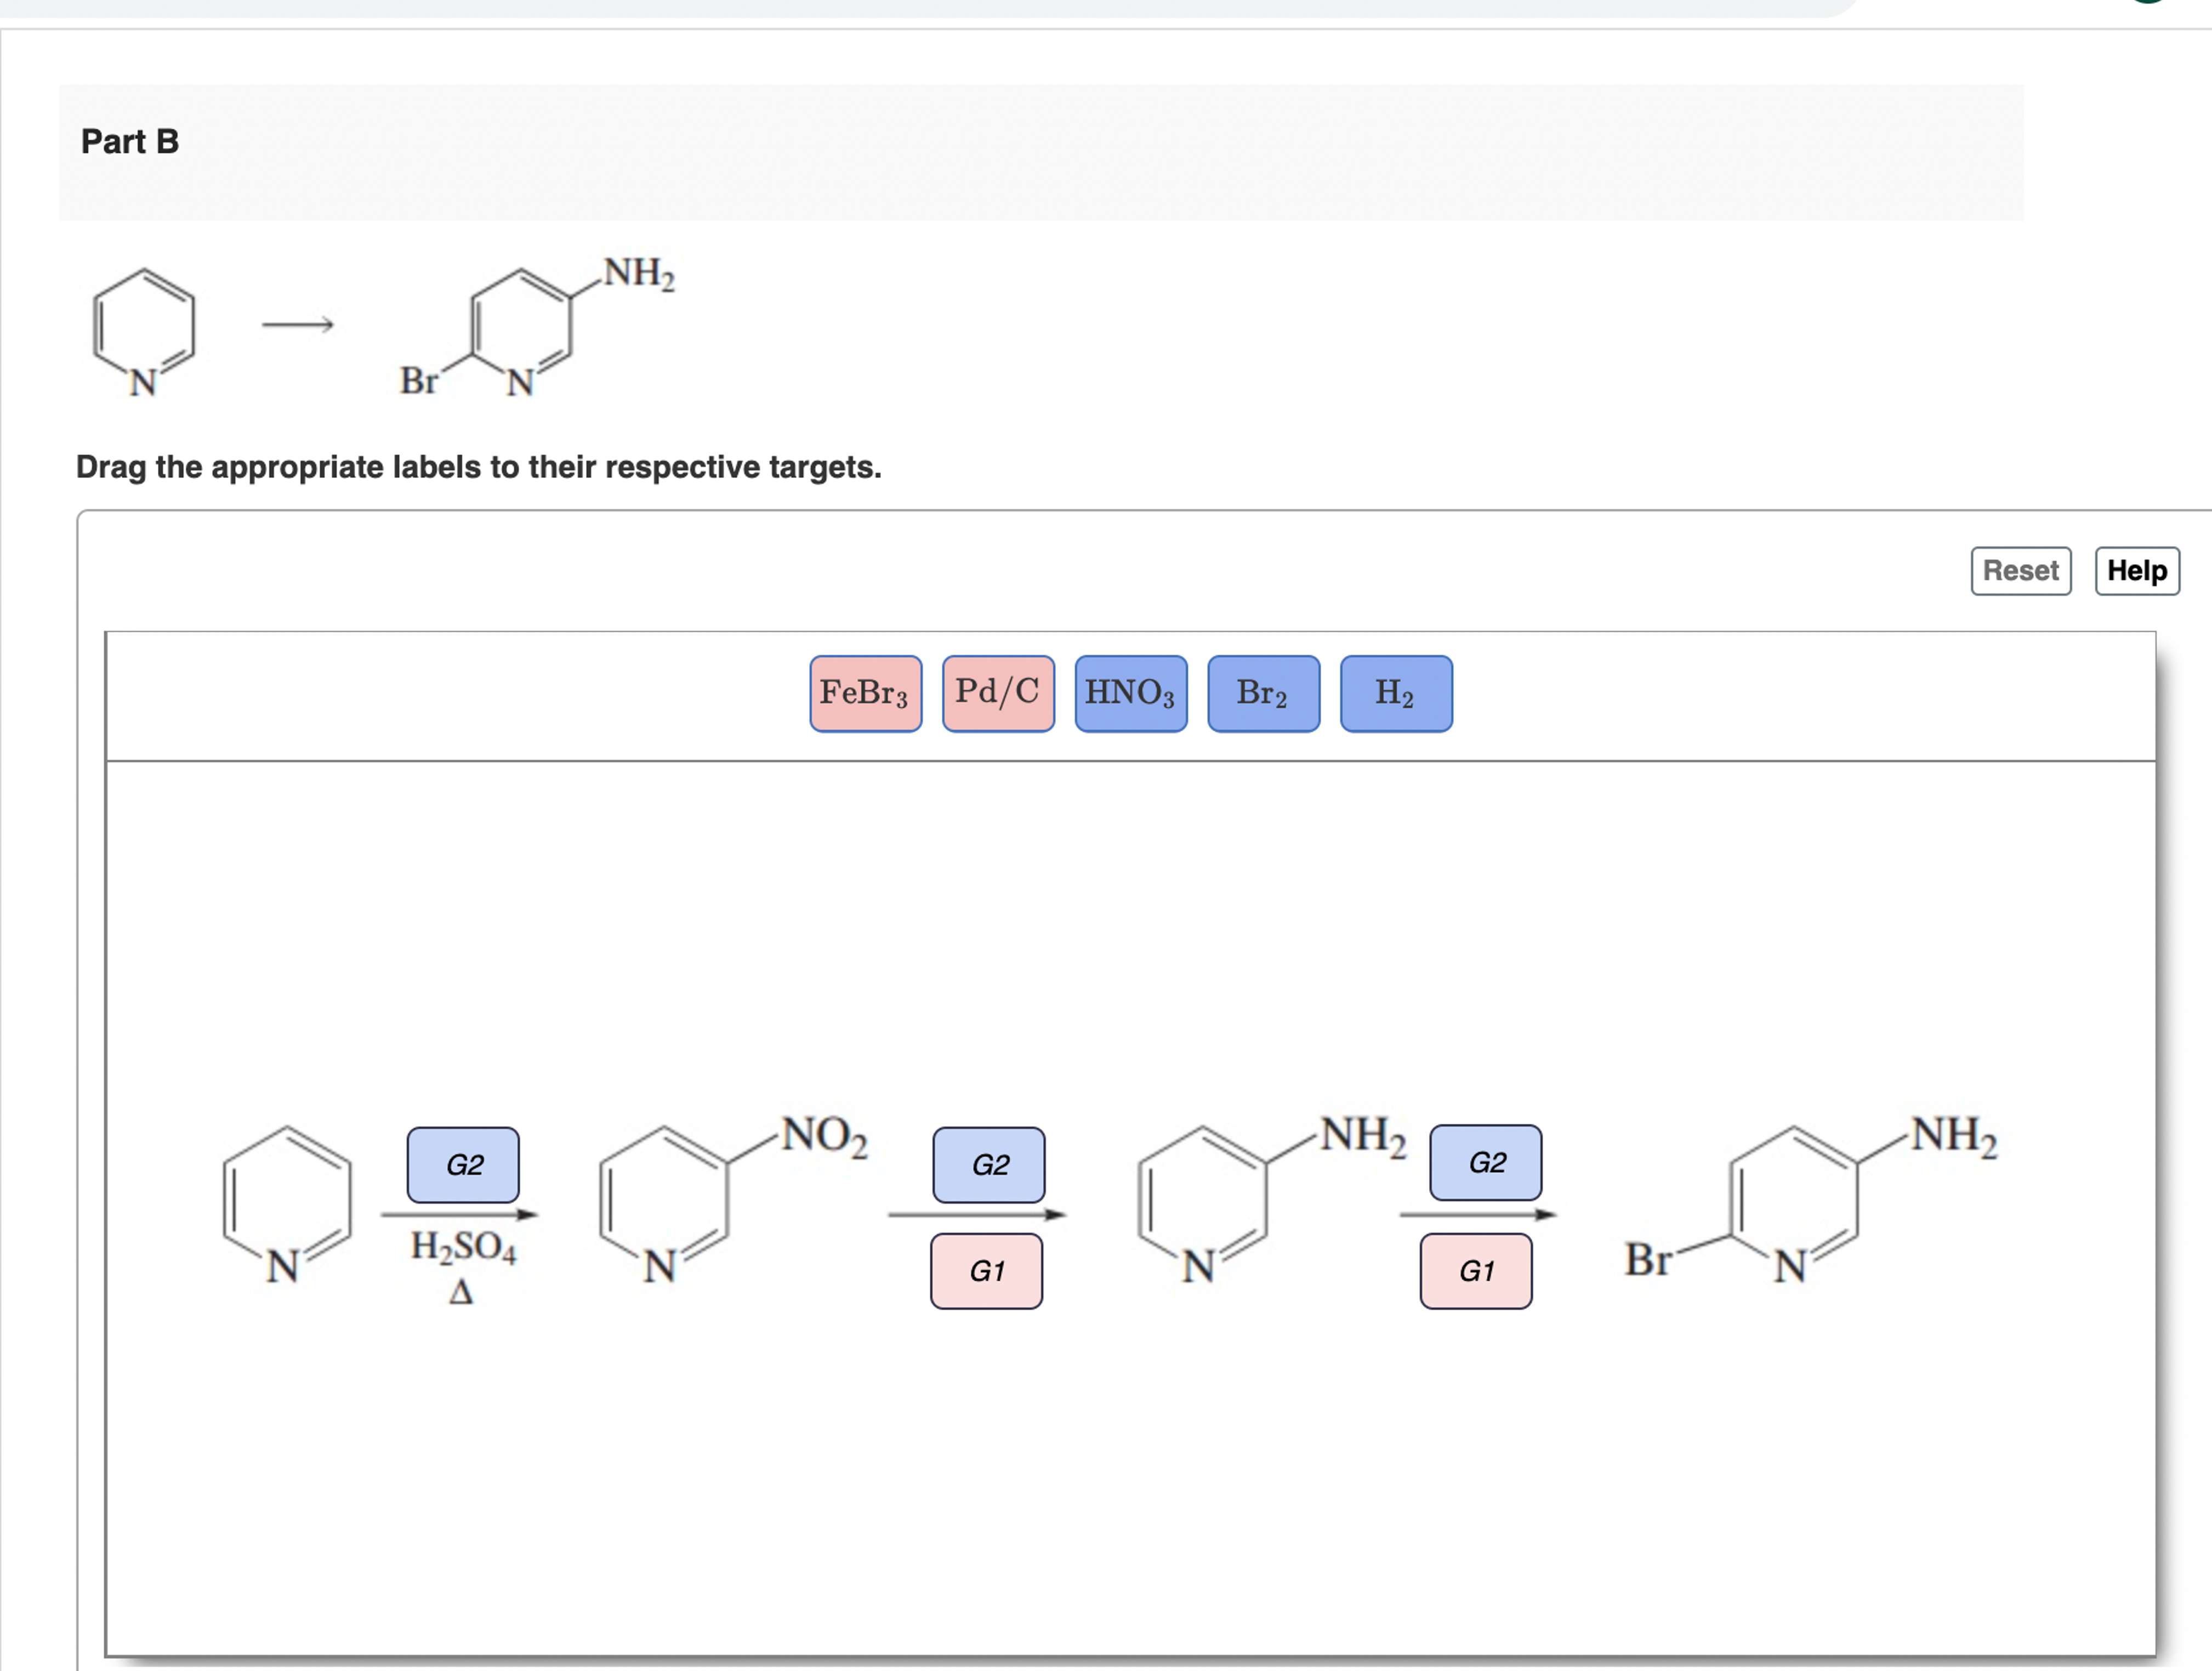Viewport: 2212px width, 1671px height.
Task: Click the H2SO4 text under first arrow
Action: tap(463, 1247)
